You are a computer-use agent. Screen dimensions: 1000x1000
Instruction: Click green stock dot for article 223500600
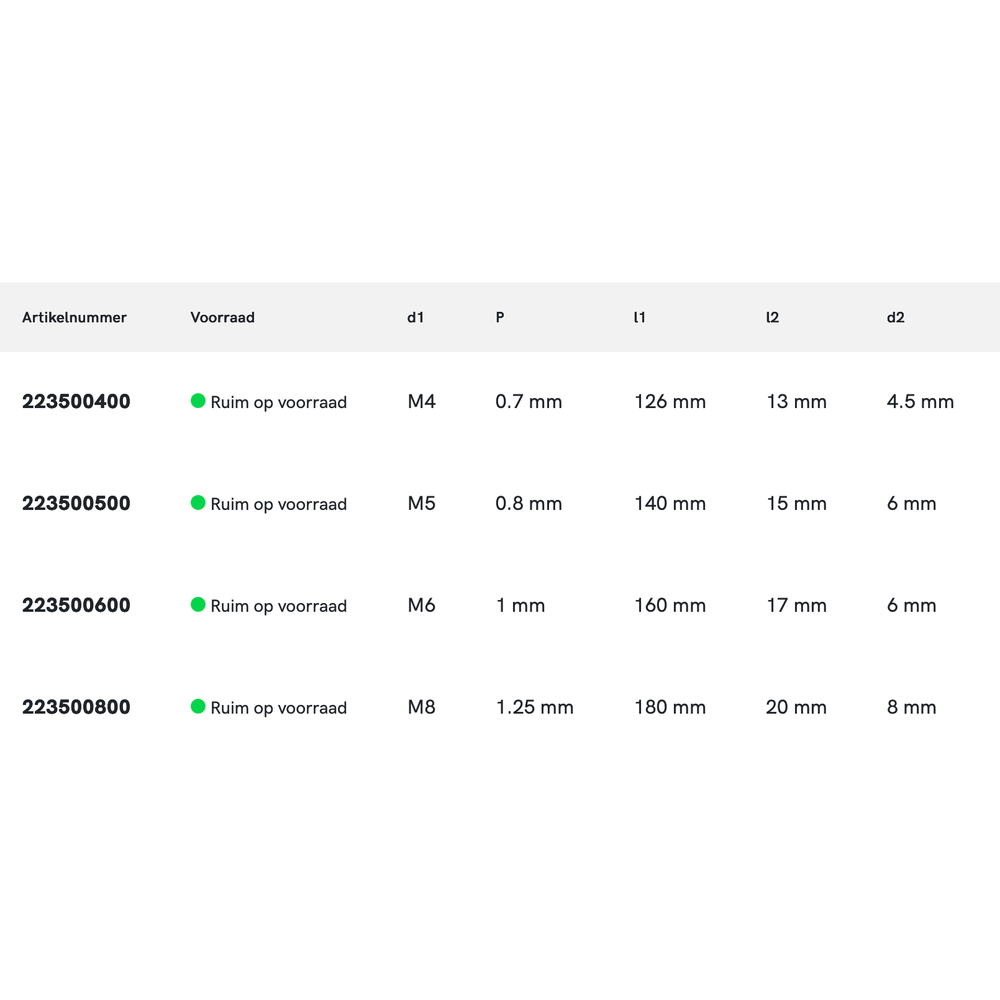(x=198, y=605)
